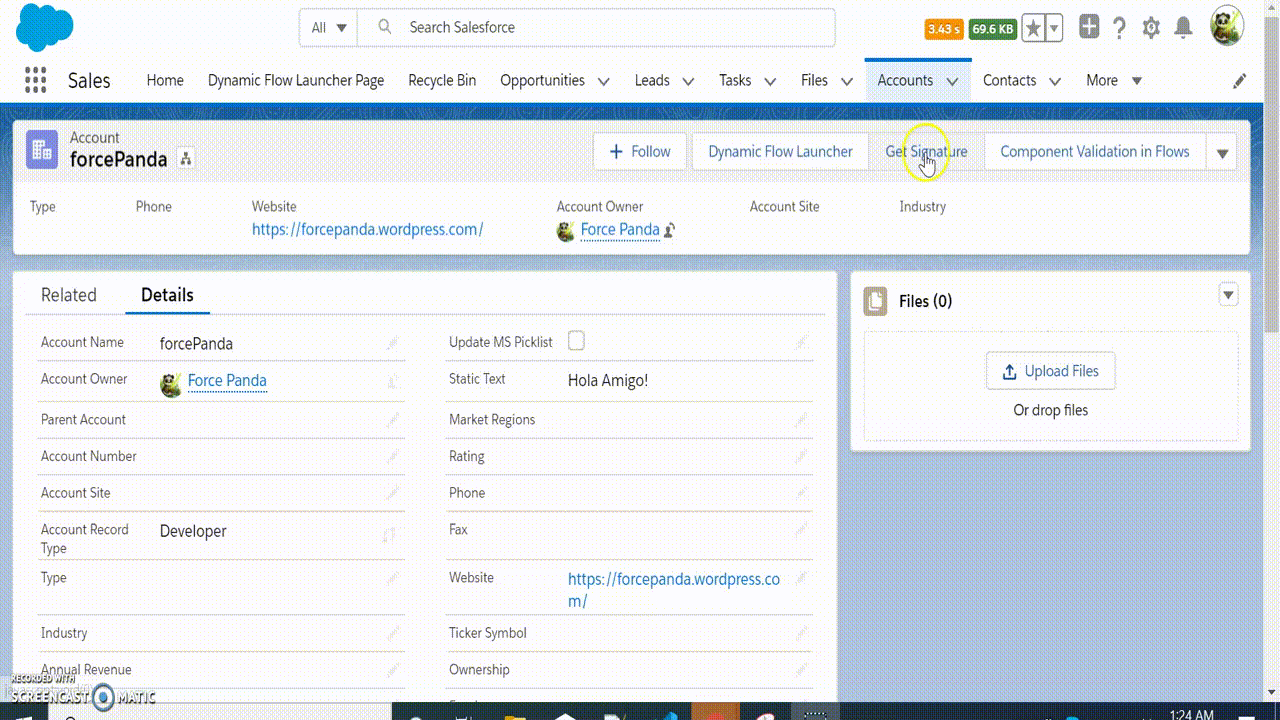Expand the Accounts tab chevron
The image size is (1280, 720).
(x=952, y=81)
